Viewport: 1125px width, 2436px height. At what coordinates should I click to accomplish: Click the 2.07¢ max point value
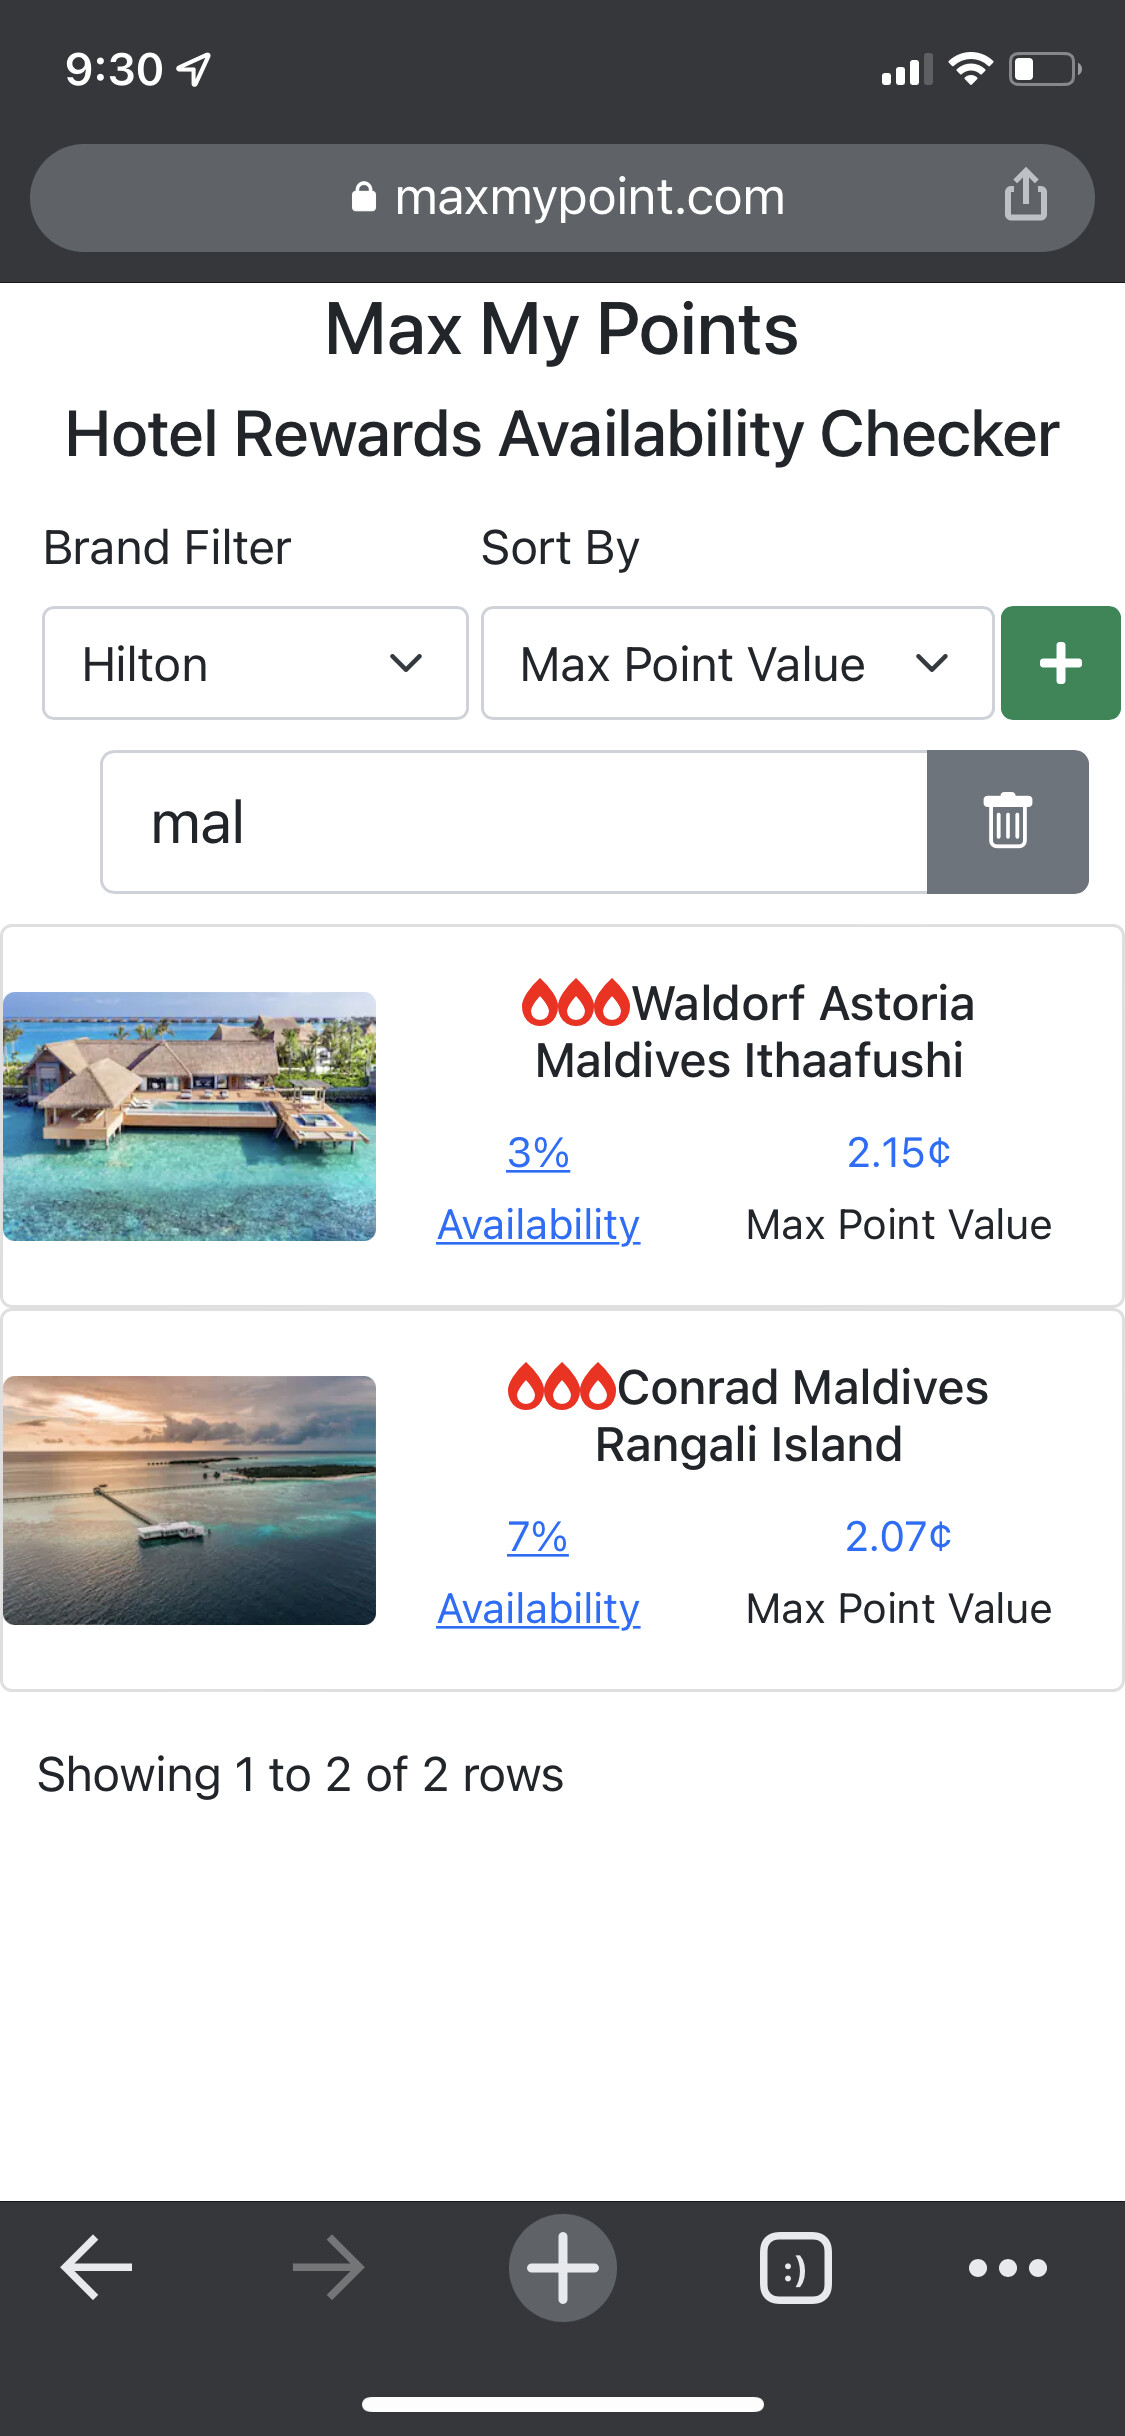(x=898, y=1537)
